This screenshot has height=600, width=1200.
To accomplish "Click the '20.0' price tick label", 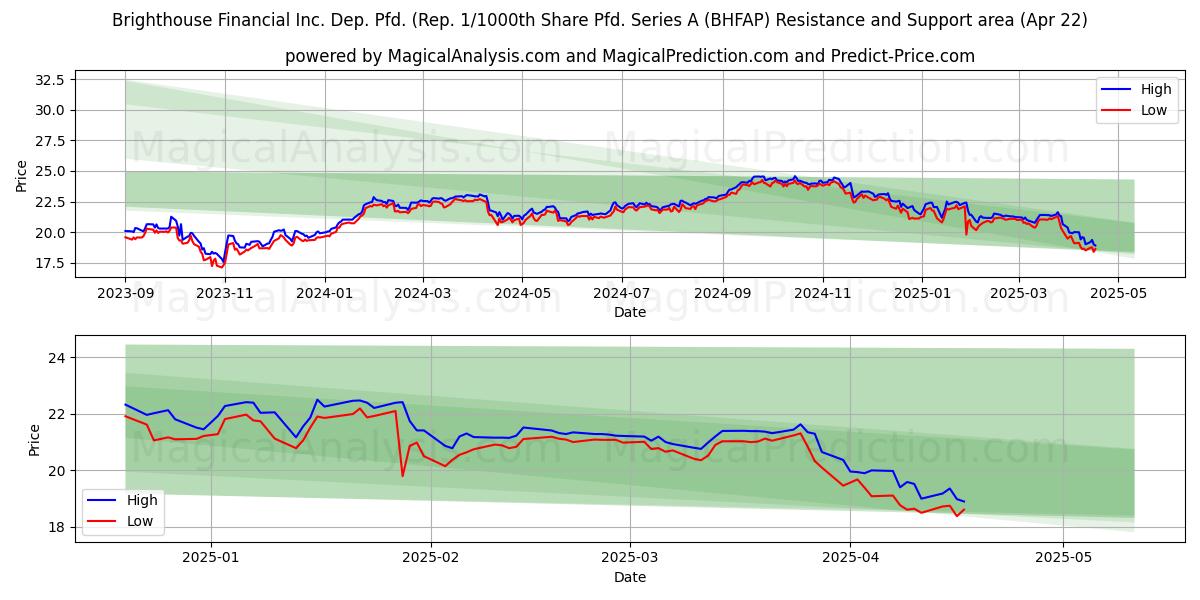I will [x=50, y=233].
